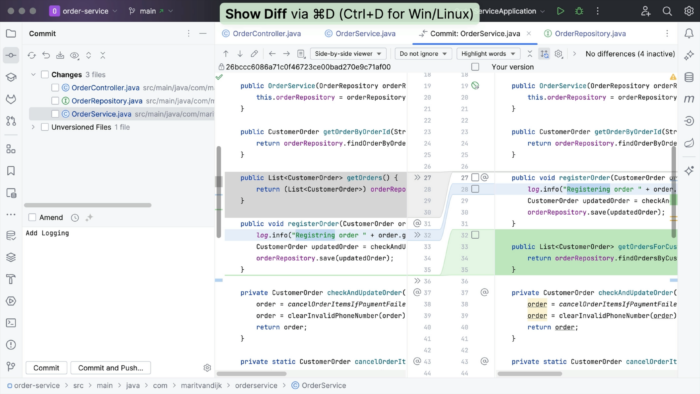Open the Structure tool window

pos(11,149)
